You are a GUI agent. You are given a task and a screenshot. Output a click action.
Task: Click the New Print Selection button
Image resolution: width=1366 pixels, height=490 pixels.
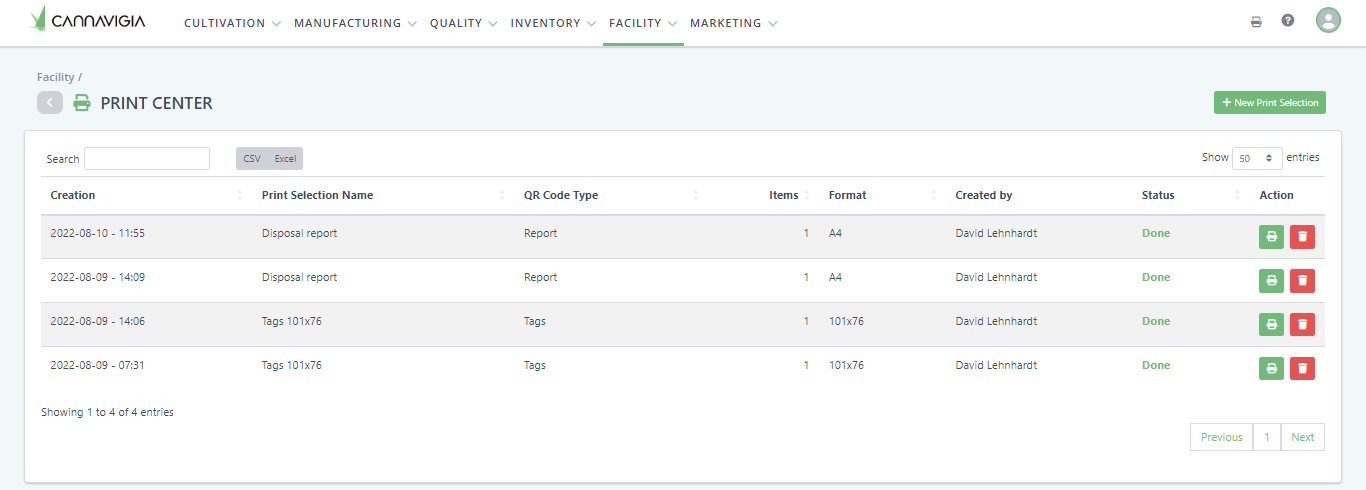1269,102
